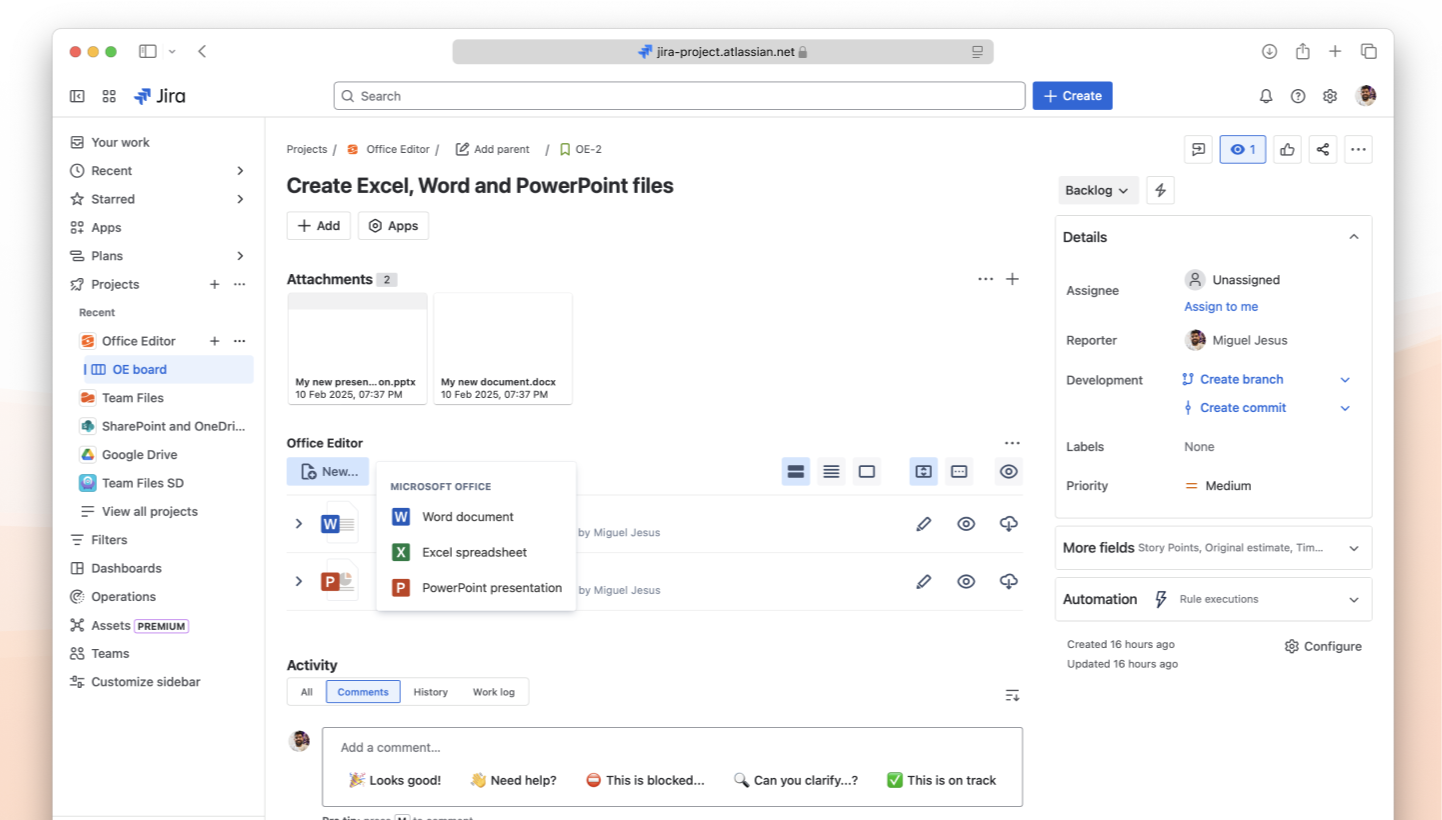
Task: Preview the PowerPoint file with the eye icon
Action: coord(966,581)
